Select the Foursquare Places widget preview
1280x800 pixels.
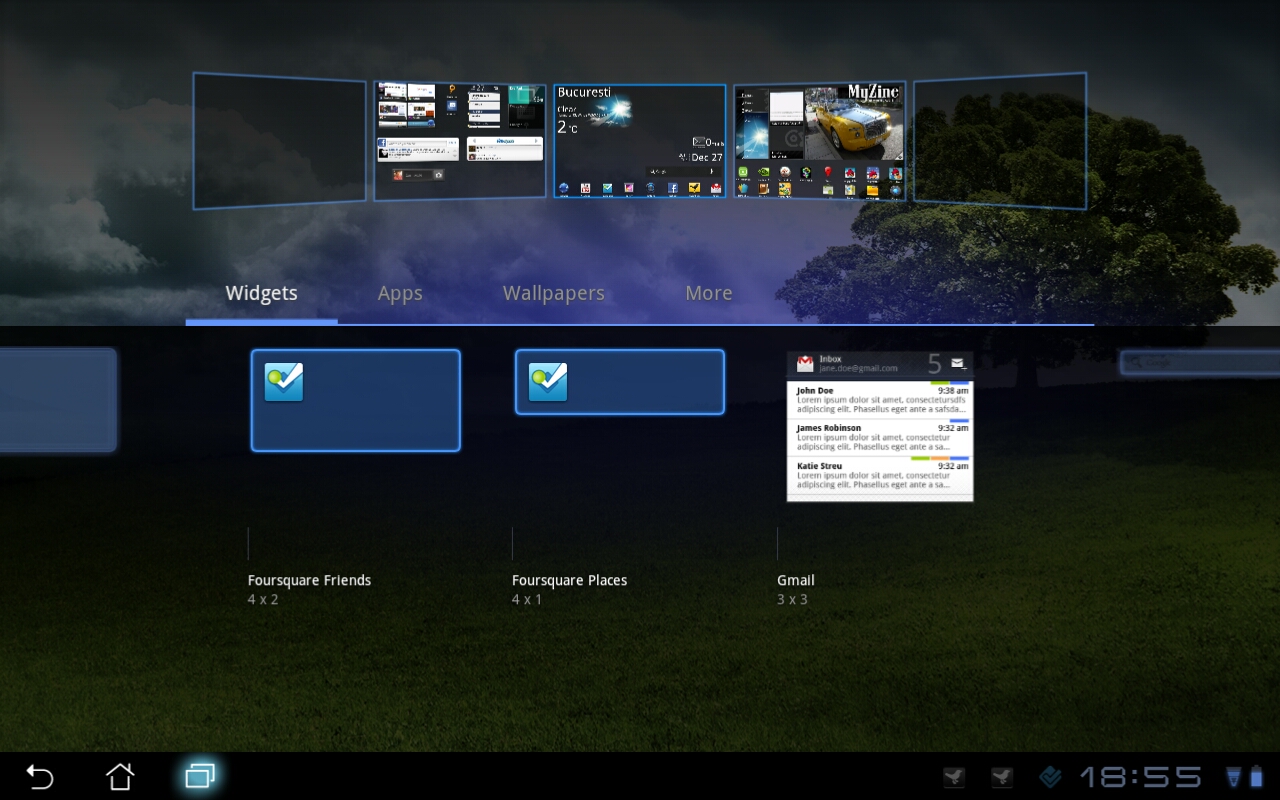click(620, 381)
